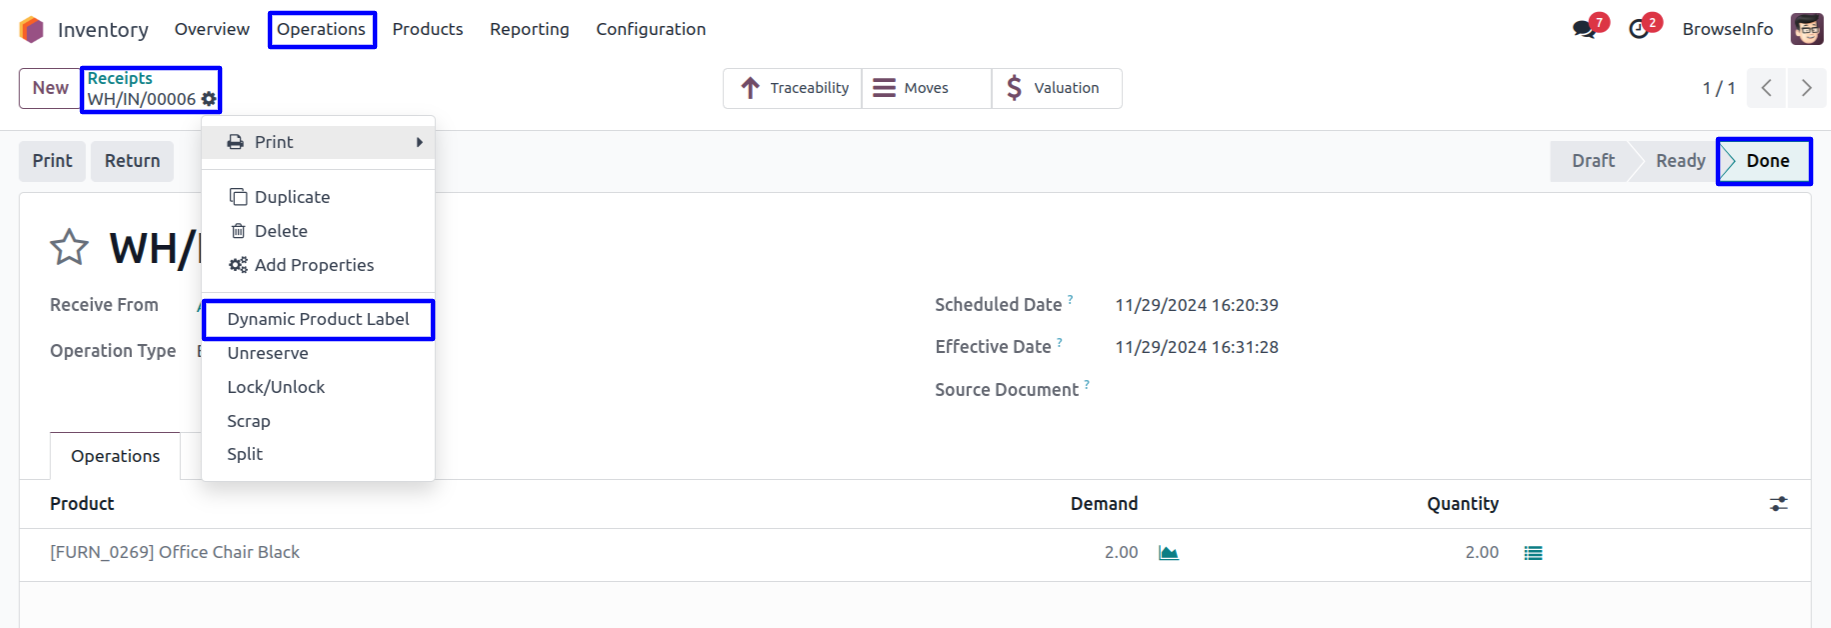The height and width of the screenshot is (628, 1831).
Task: Open the Operations tab in the form
Action: click(x=115, y=456)
